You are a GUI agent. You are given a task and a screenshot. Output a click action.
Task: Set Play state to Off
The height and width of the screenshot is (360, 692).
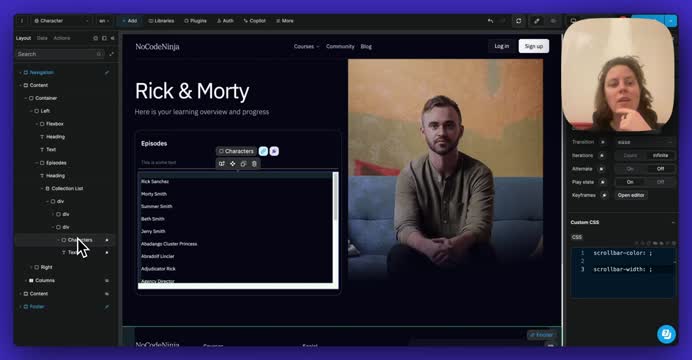[x=660, y=182]
